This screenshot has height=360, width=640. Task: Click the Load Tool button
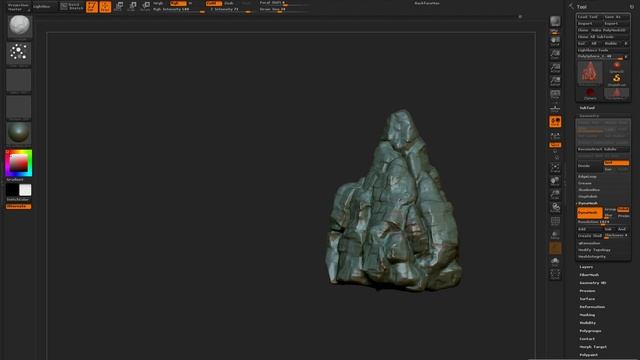[x=589, y=17]
